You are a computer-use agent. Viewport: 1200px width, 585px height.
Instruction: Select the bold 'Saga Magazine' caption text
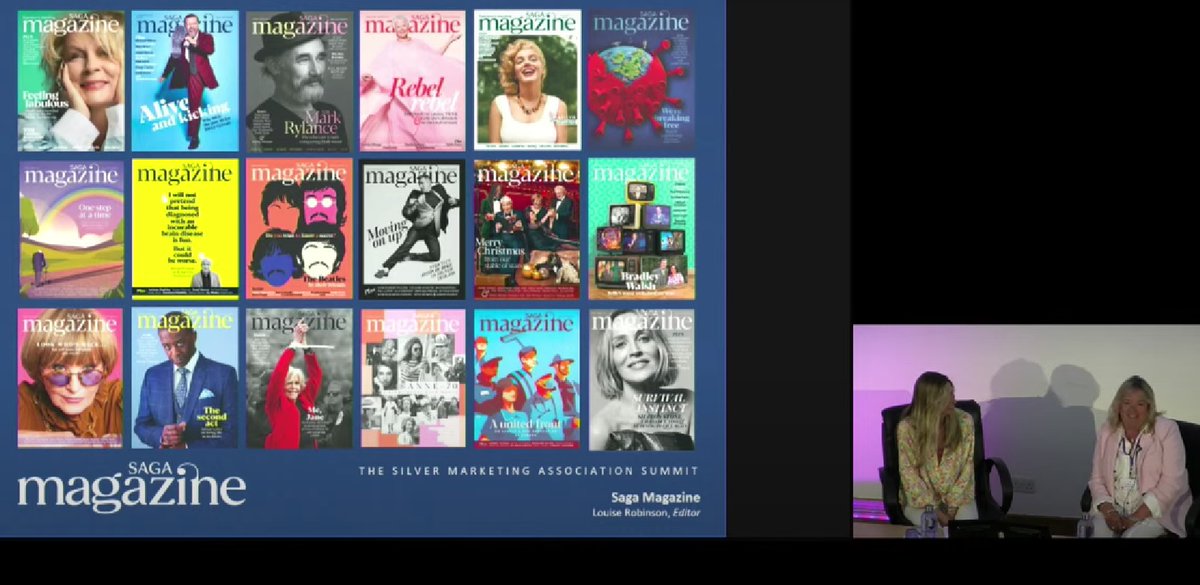point(656,497)
